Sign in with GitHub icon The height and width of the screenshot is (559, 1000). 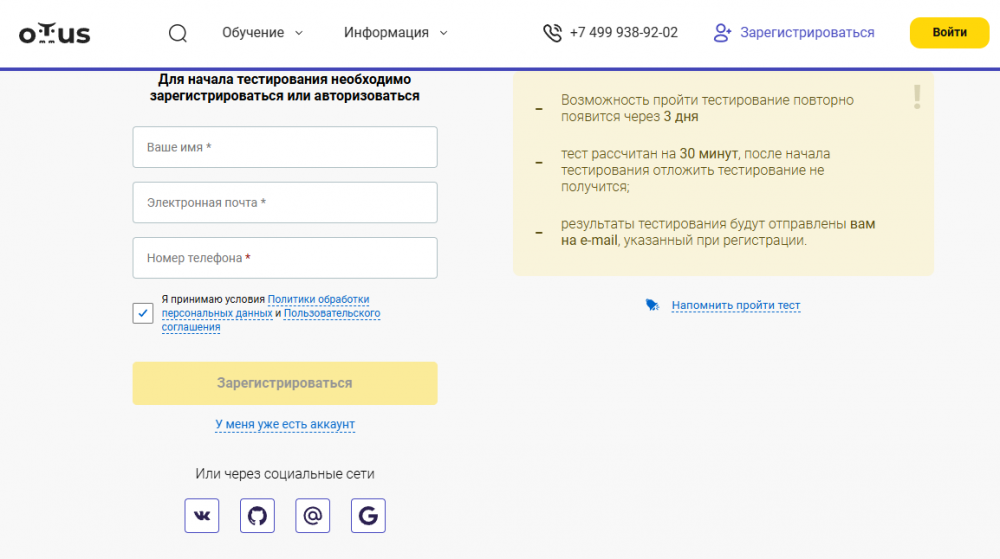[x=257, y=515]
